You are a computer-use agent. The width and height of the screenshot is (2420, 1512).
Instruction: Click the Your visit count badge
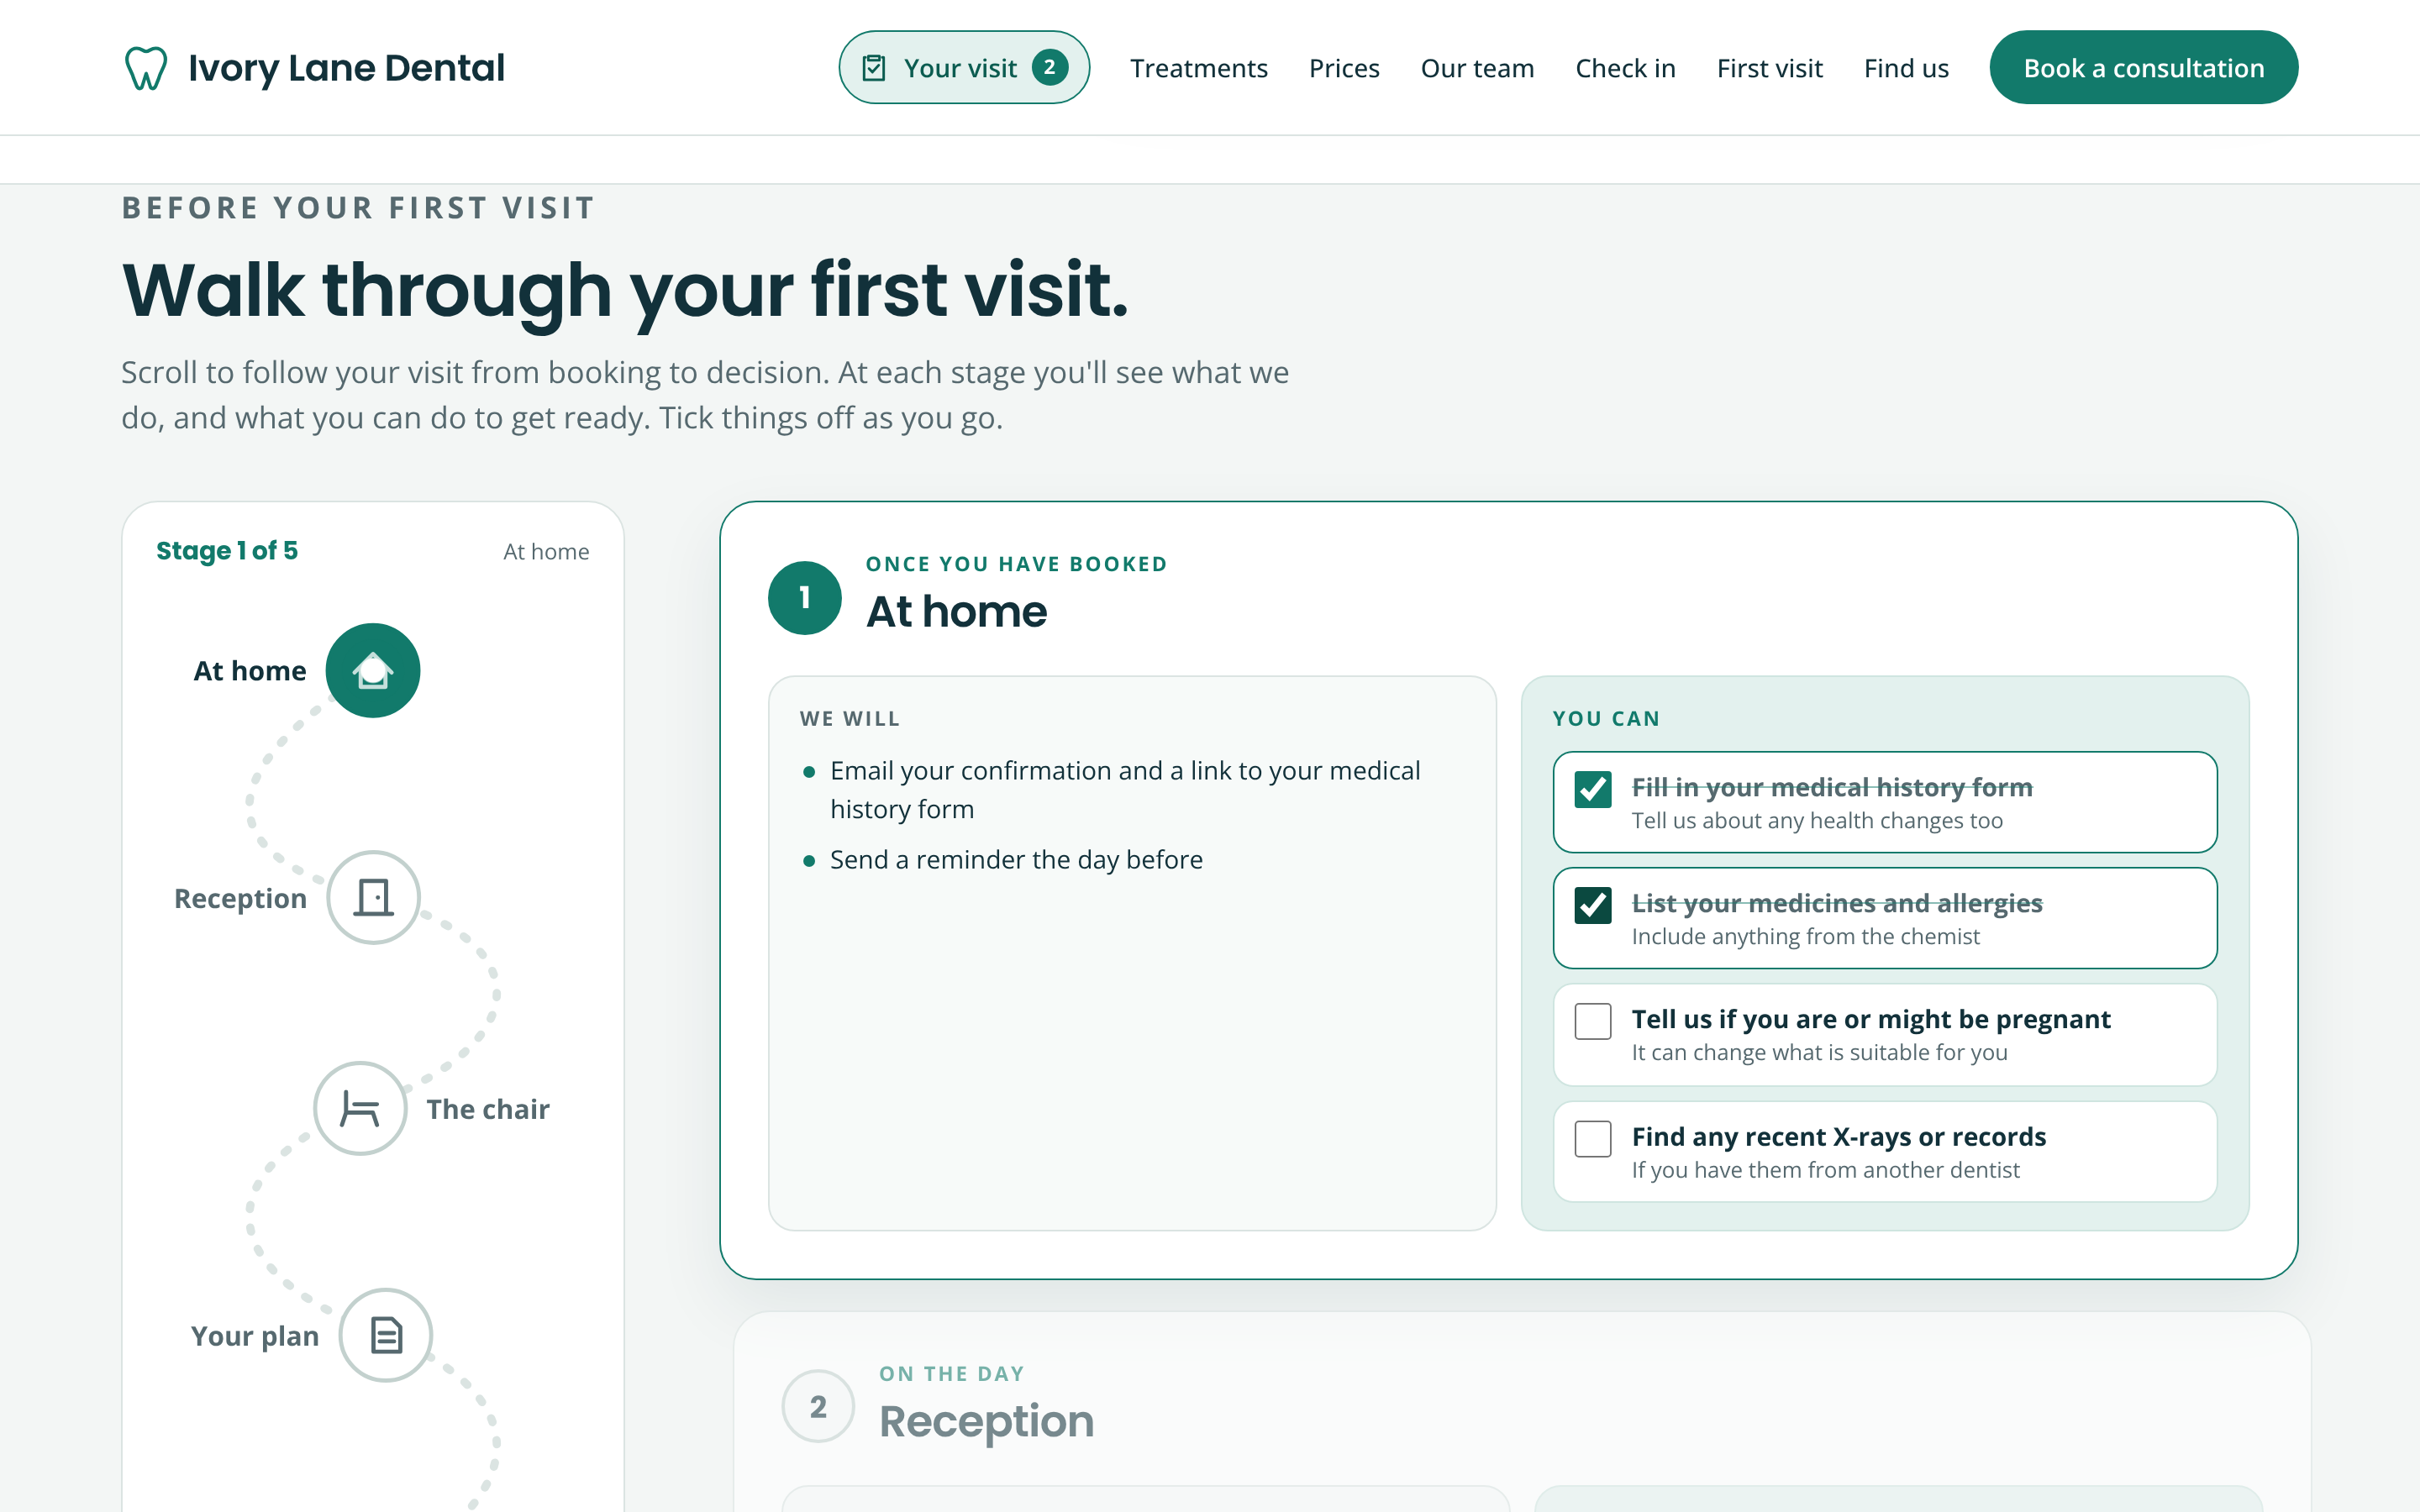tap(1050, 68)
